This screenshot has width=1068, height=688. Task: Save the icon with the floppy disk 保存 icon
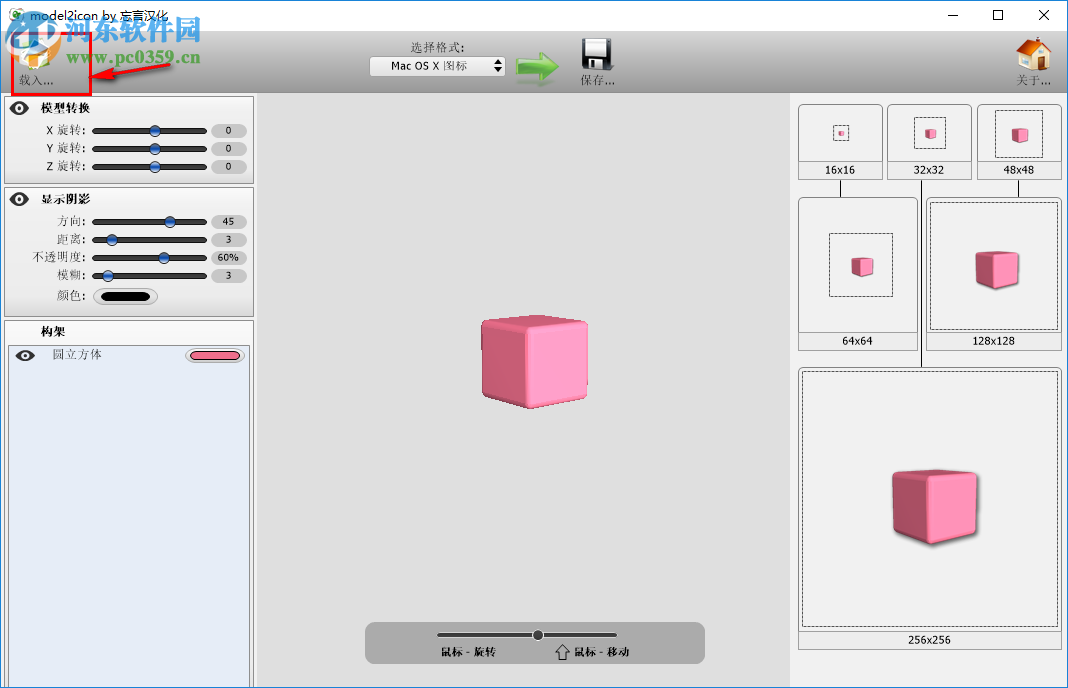[594, 55]
